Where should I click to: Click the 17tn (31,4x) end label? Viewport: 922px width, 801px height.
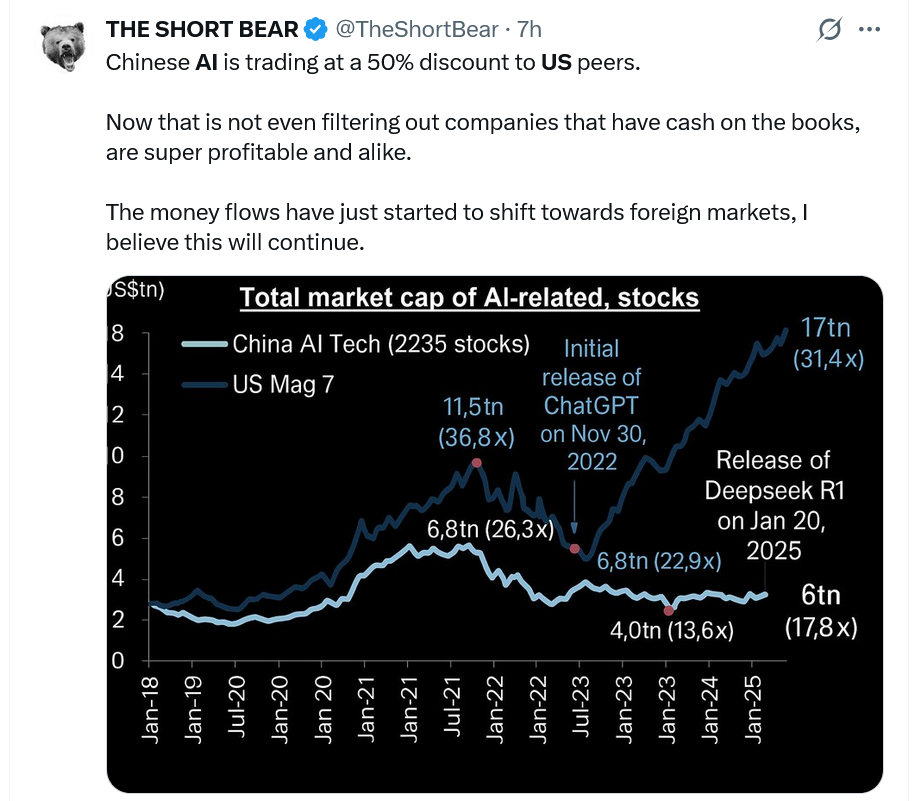click(x=828, y=344)
